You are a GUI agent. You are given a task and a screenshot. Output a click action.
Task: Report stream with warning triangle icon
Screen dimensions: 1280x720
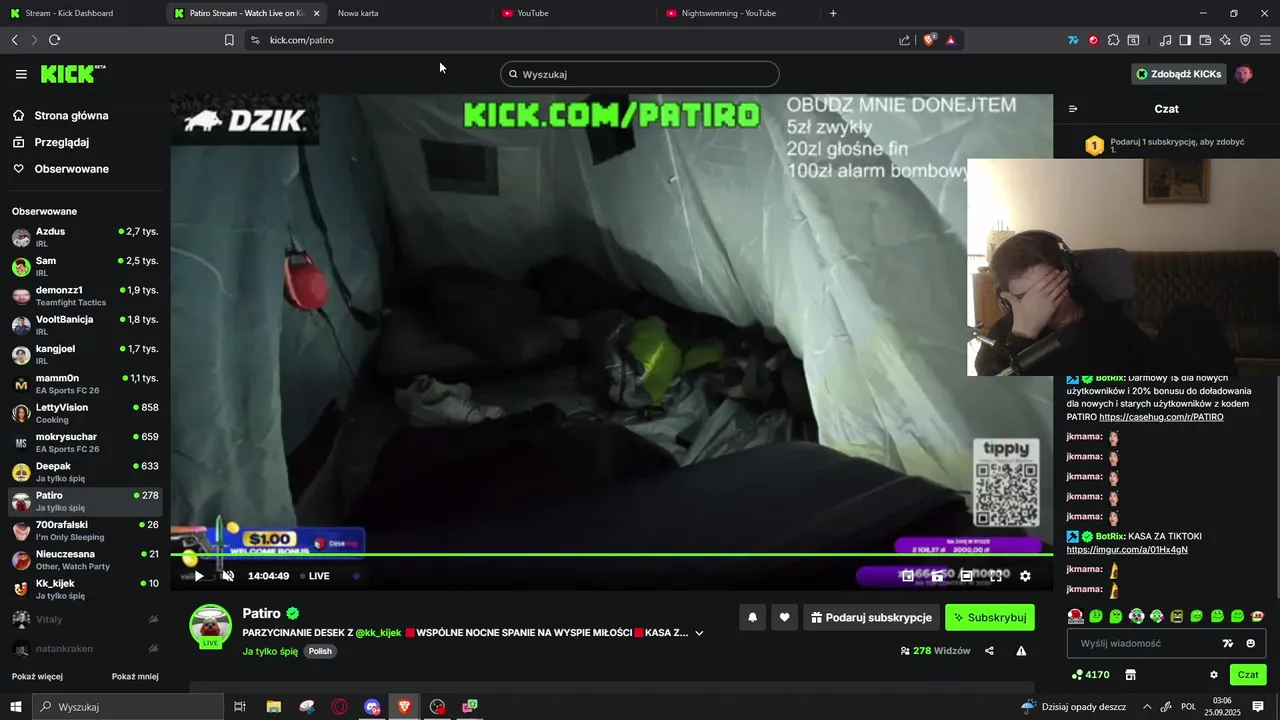coord(1021,651)
